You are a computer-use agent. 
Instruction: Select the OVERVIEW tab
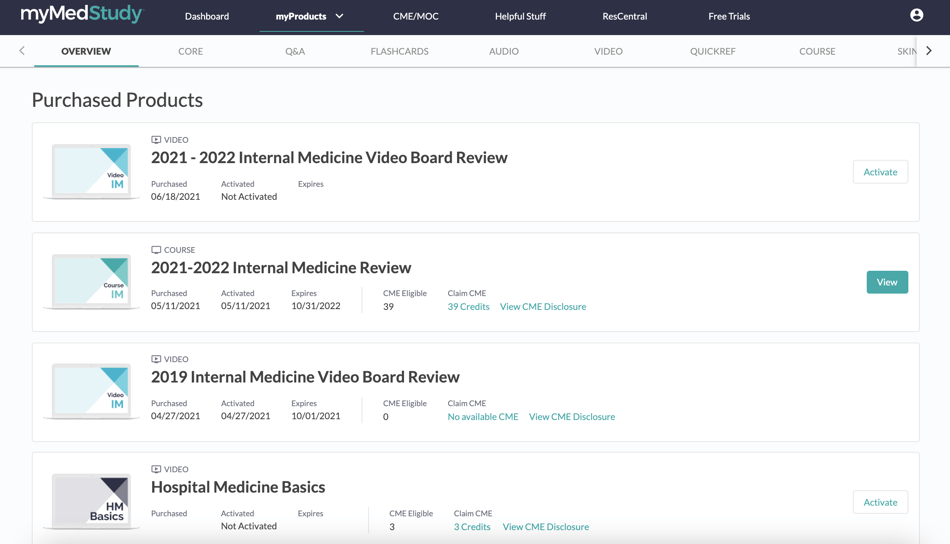pos(86,51)
